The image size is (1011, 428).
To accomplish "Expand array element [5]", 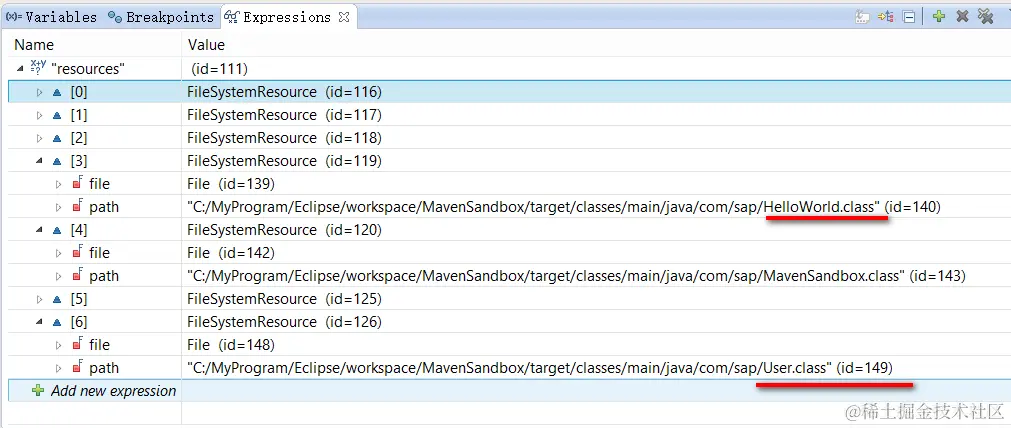I will (x=39, y=299).
